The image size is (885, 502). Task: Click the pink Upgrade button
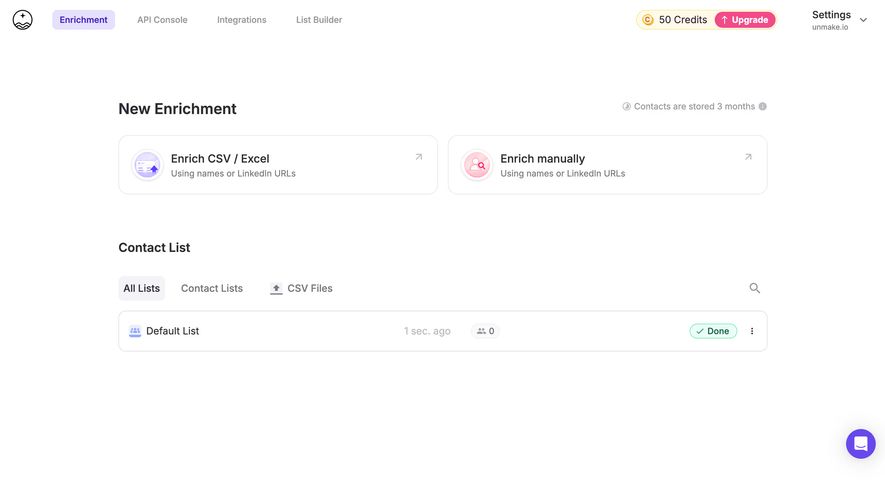pos(744,20)
